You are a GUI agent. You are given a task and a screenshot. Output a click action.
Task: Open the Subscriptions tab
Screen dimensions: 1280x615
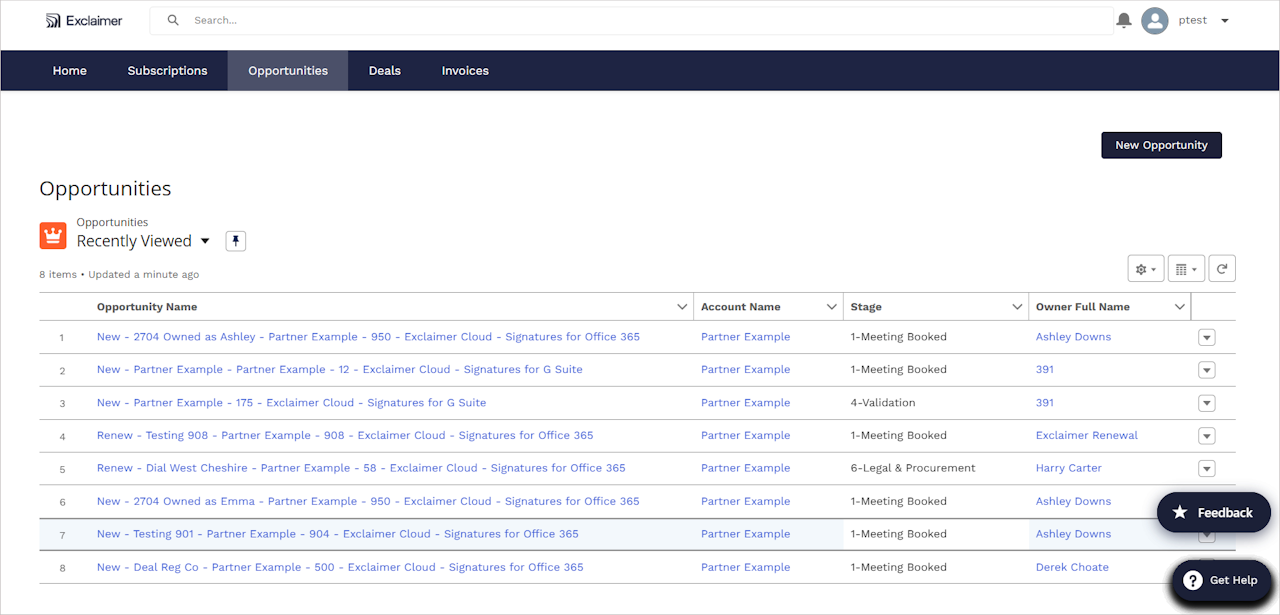167,71
